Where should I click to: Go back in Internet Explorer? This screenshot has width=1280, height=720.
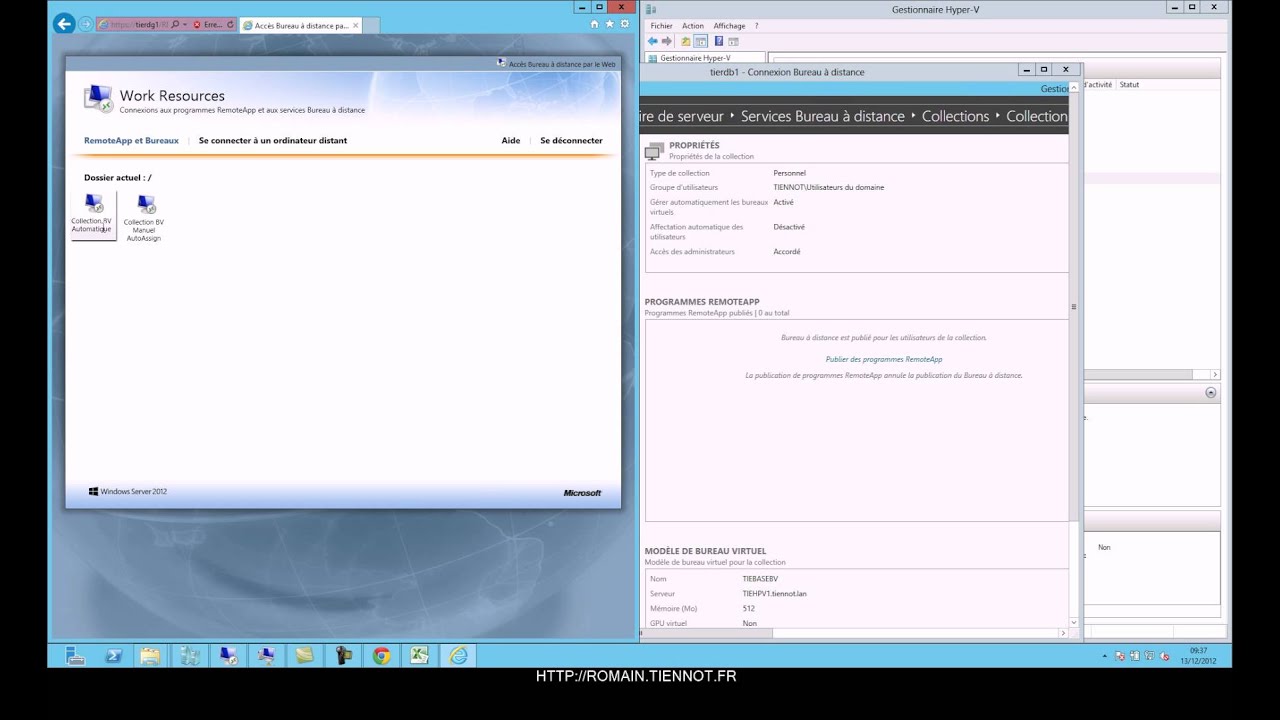[64, 24]
